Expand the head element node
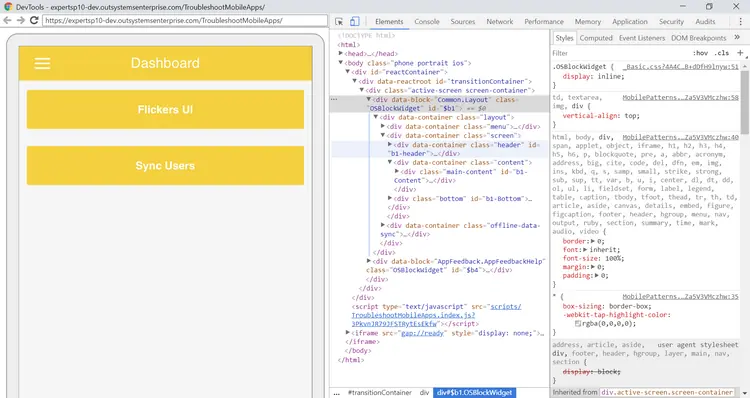Image resolution: width=750 pixels, height=398 pixels. coord(341,54)
